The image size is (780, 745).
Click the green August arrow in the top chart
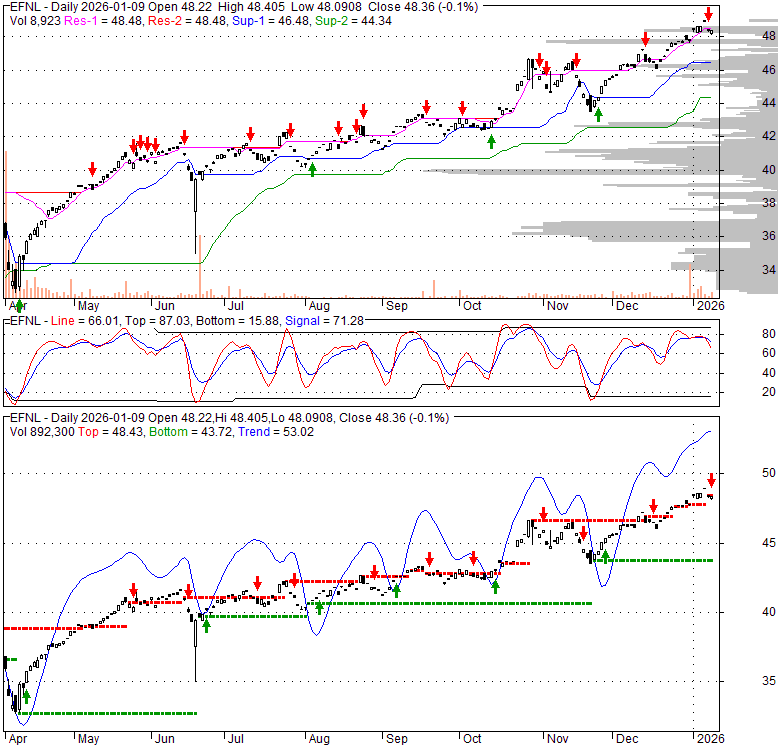(x=312, y=169)
